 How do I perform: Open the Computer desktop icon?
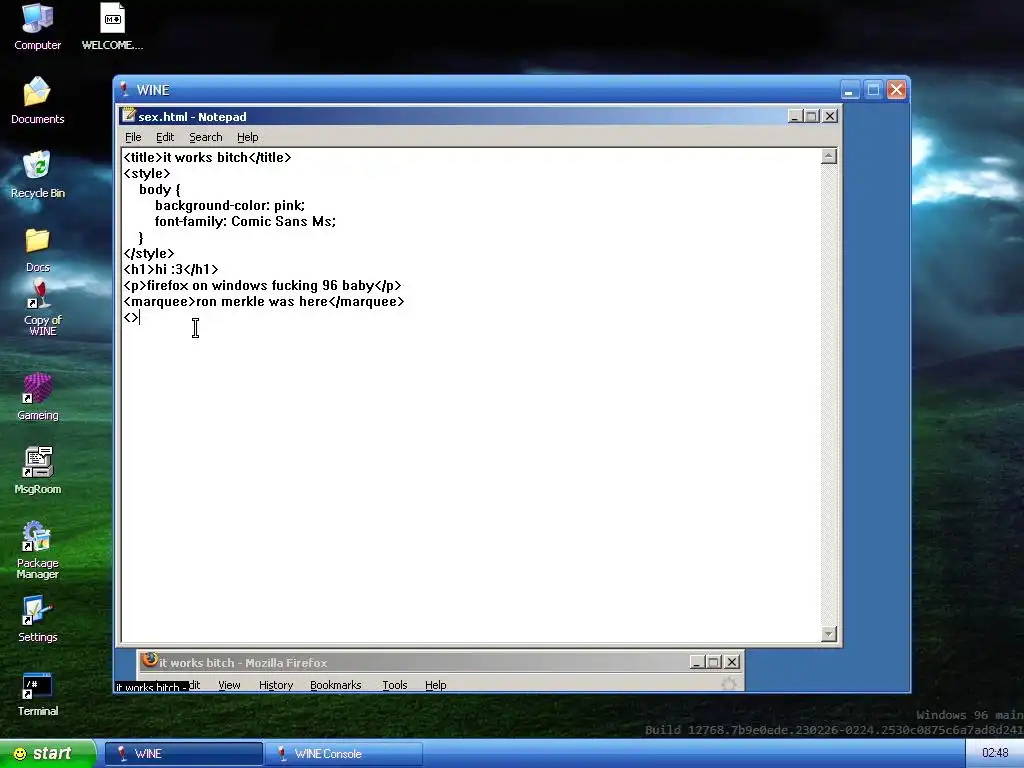tap(37, 26)
